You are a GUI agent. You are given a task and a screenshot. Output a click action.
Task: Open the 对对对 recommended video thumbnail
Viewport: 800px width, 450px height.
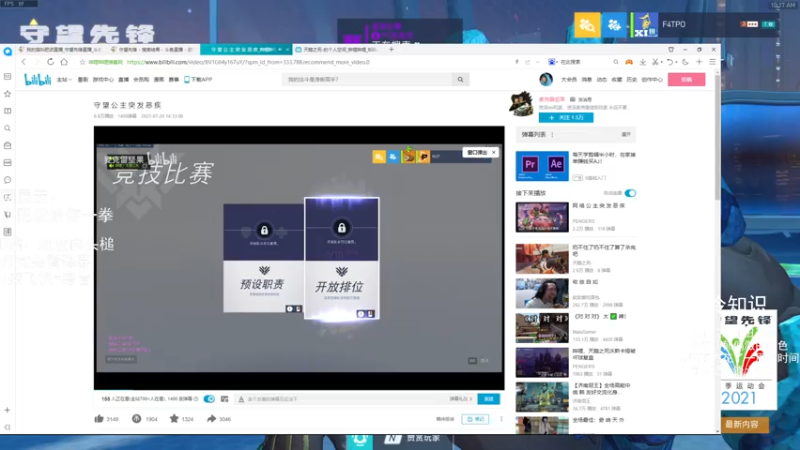pos(542,328)
